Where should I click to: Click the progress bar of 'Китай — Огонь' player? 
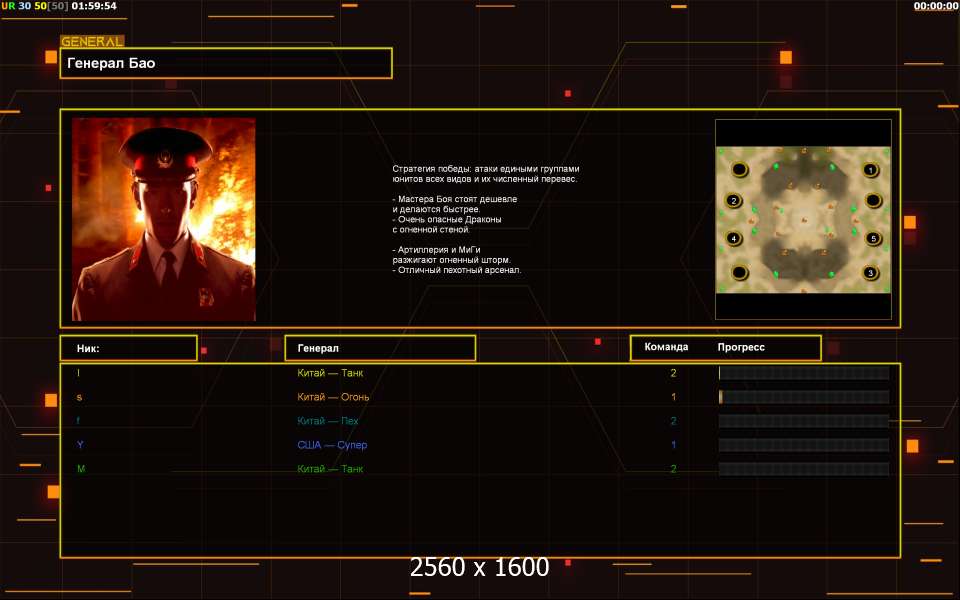pyautogui.click(x=803, y=397)
